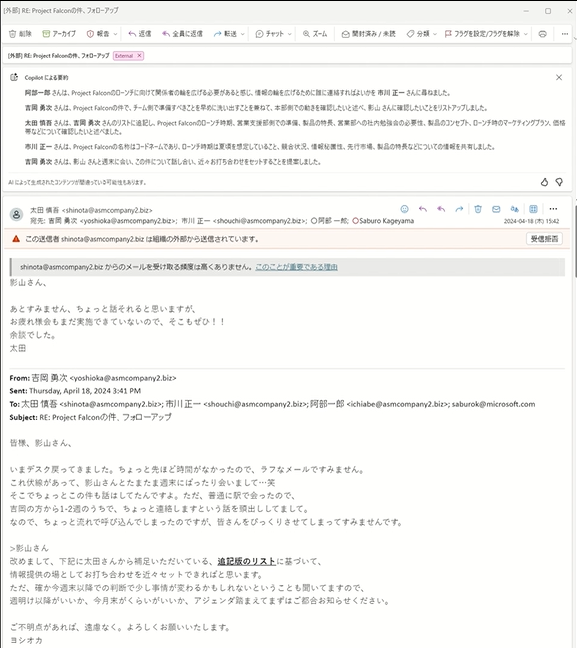Click saburok@microsoft.com in quoted header
Viewport: 577px width, 648px height.
coord(494,404)
